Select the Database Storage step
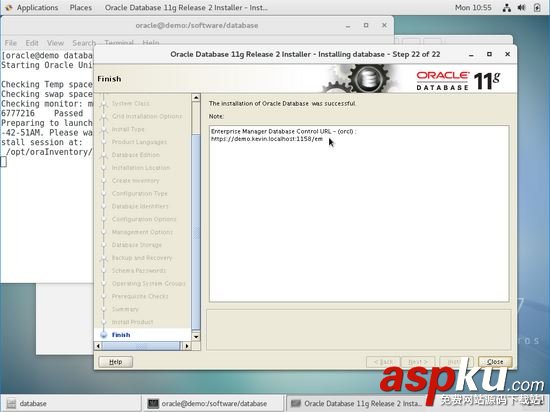 pyautogui.click(x=136, y=245)
